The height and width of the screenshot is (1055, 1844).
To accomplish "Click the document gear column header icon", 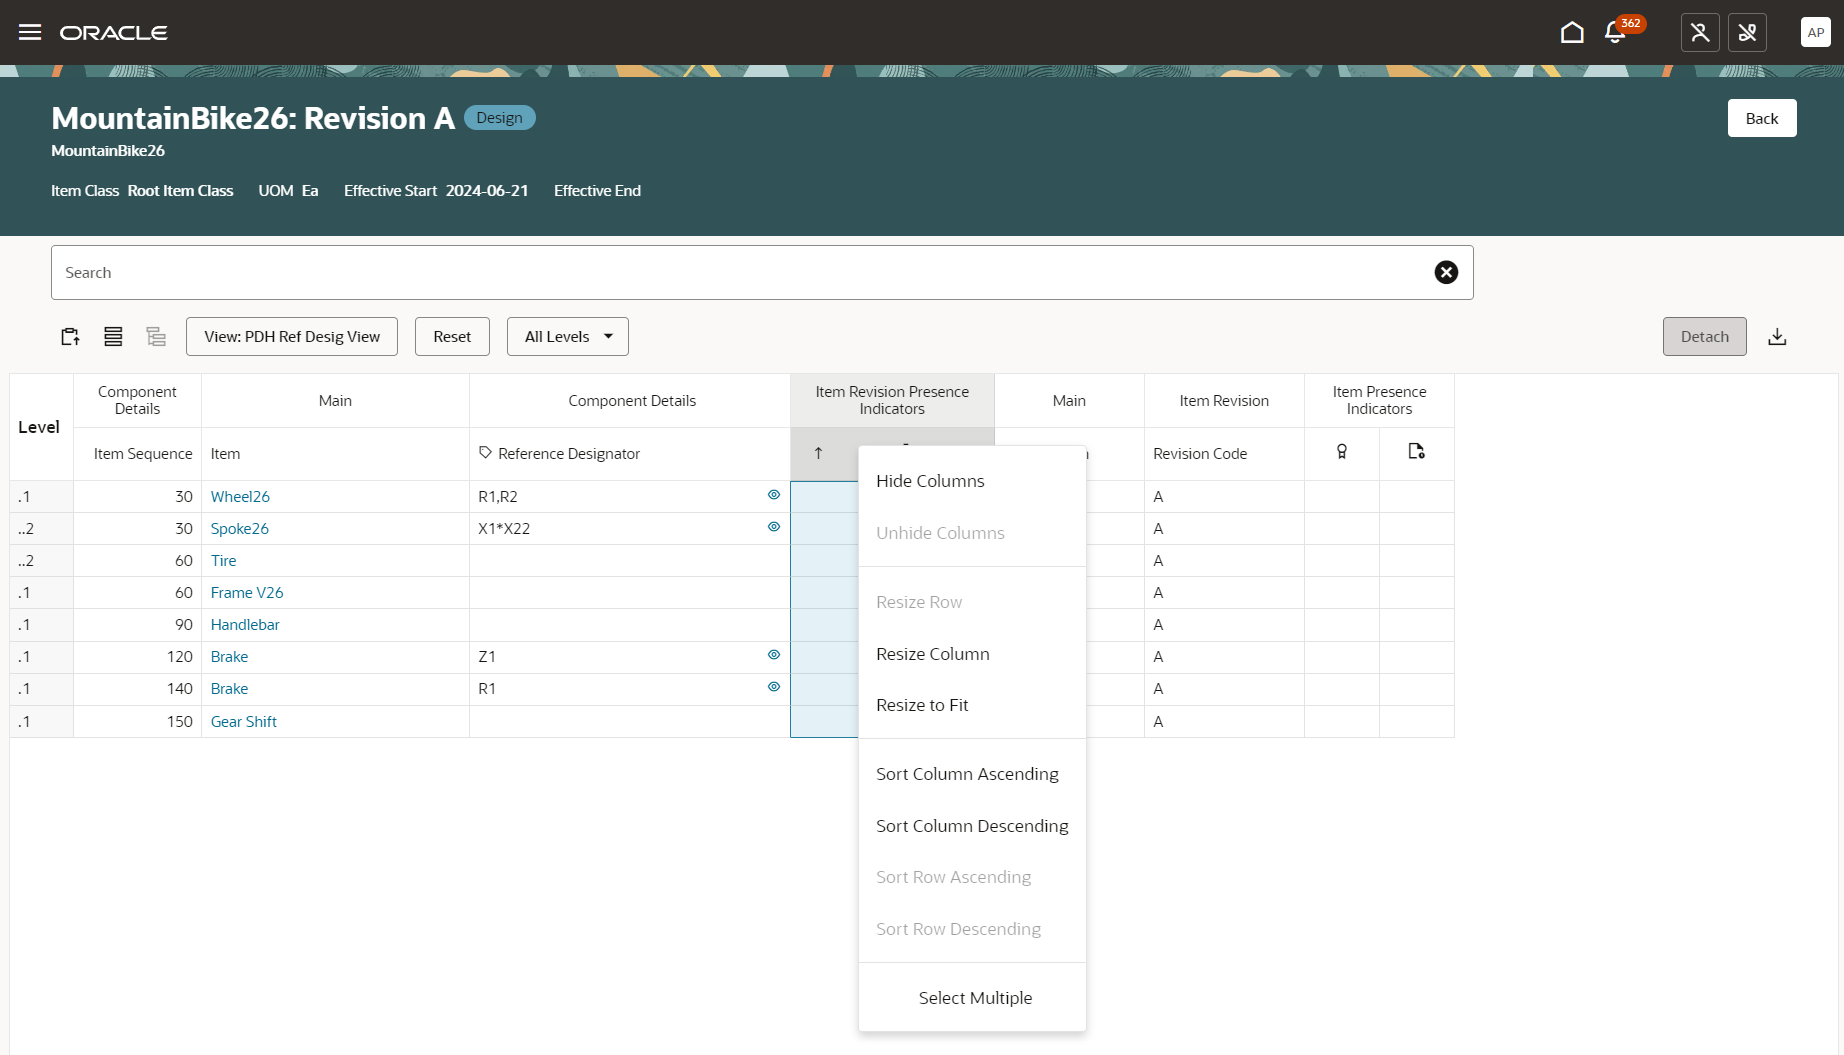I will (1417, 452).
